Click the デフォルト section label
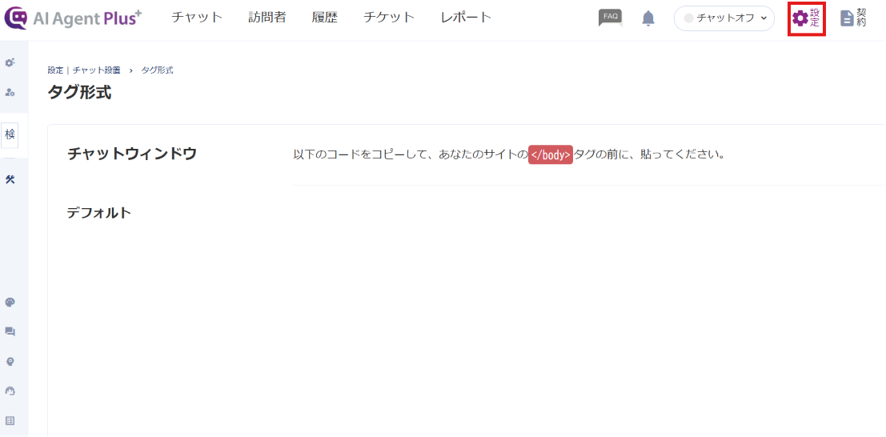The width and height of the screenshot is (886, 437). coord(99,213)
